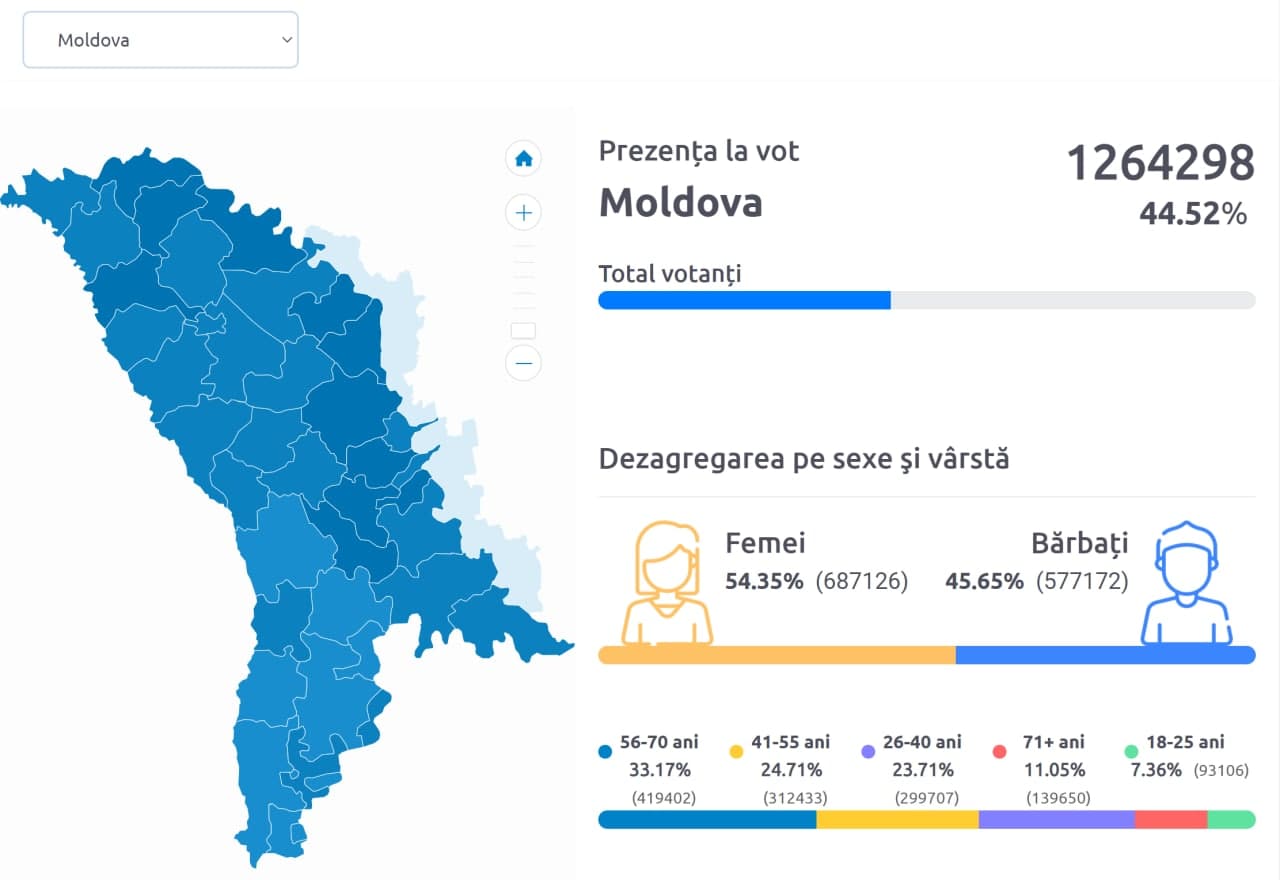Screen dimensions: 1280x880
Task: Click the woman (Femei) figure icon
Action: click(667, 584)
